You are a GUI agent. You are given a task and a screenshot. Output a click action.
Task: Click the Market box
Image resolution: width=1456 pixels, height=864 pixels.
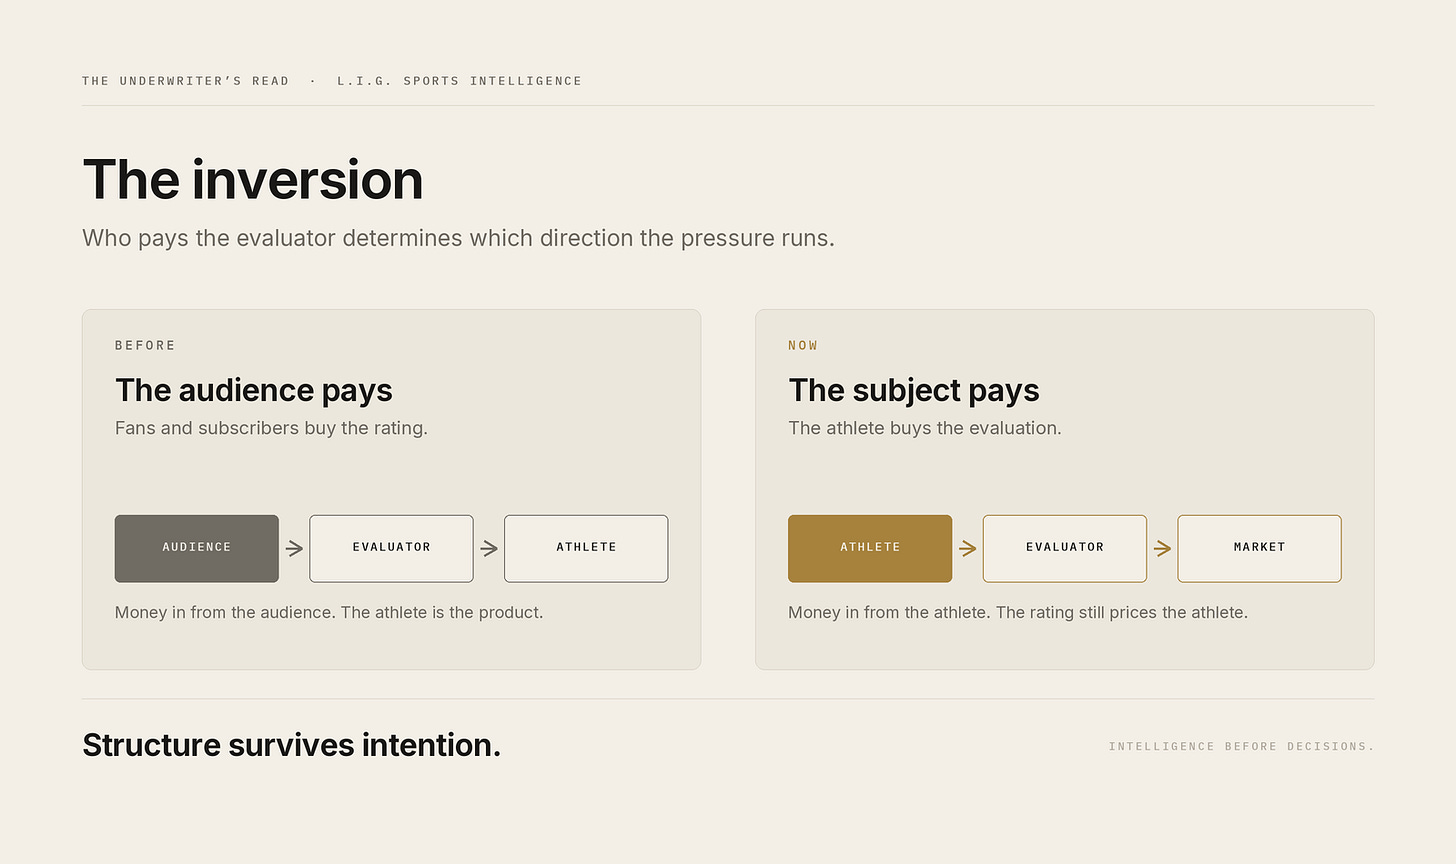tap(1259, 548)
